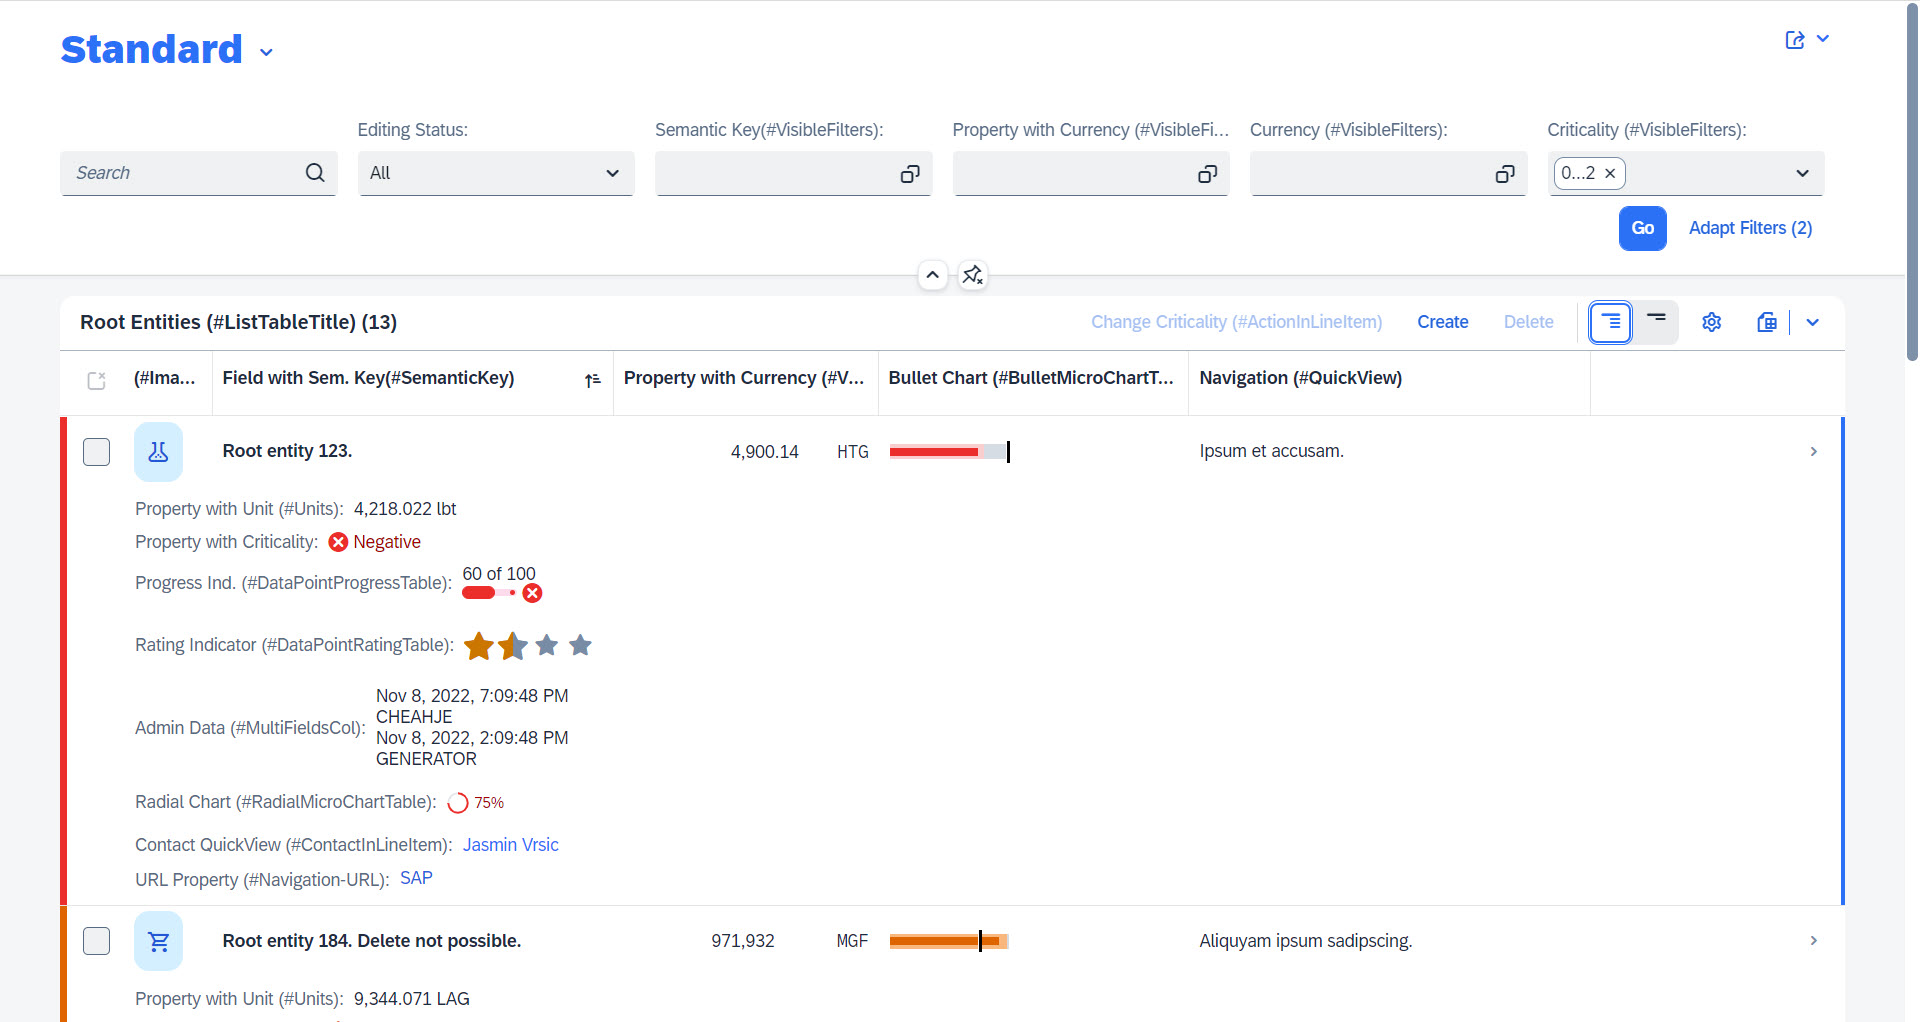This screenshot has height=1022, width=1920.
Task: Remove the 0...2 criticality token
Action: pos(1610,174)
